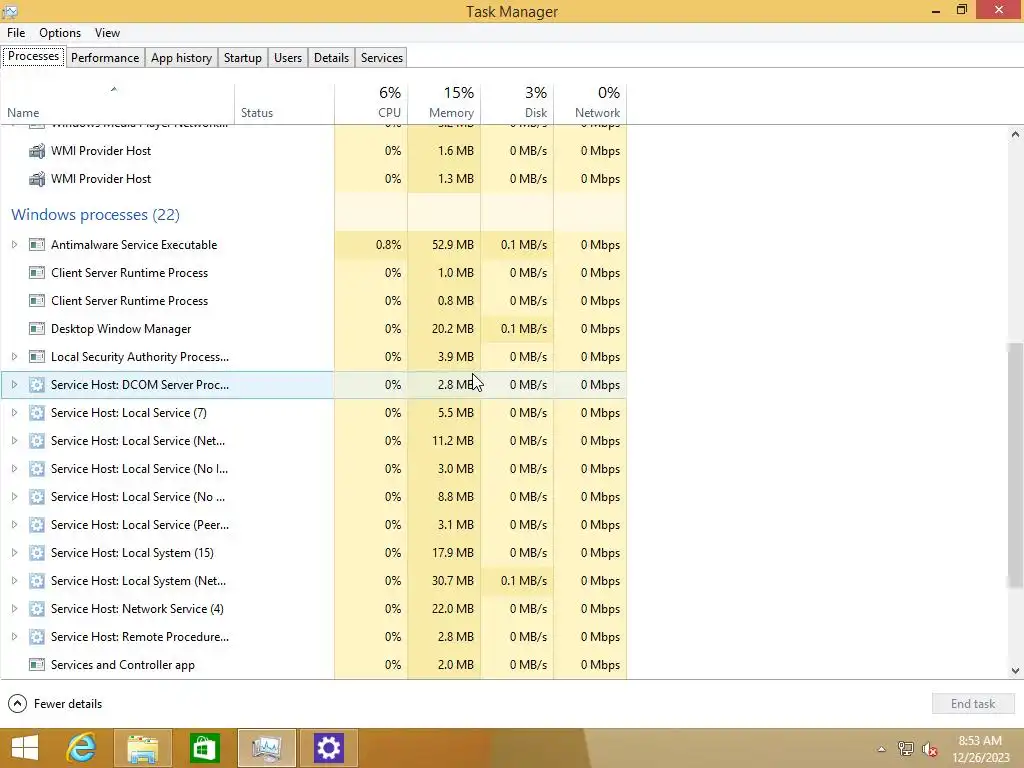This screenshot has height=768, width=1024.
Task: Sort by the Status column header
Action: tap(285, 103)
